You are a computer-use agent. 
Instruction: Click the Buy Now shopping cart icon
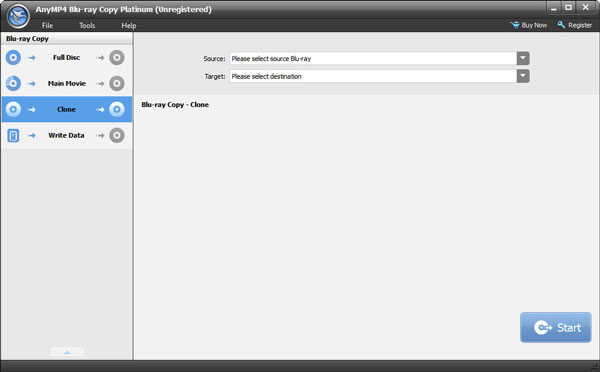coord(515,25)
